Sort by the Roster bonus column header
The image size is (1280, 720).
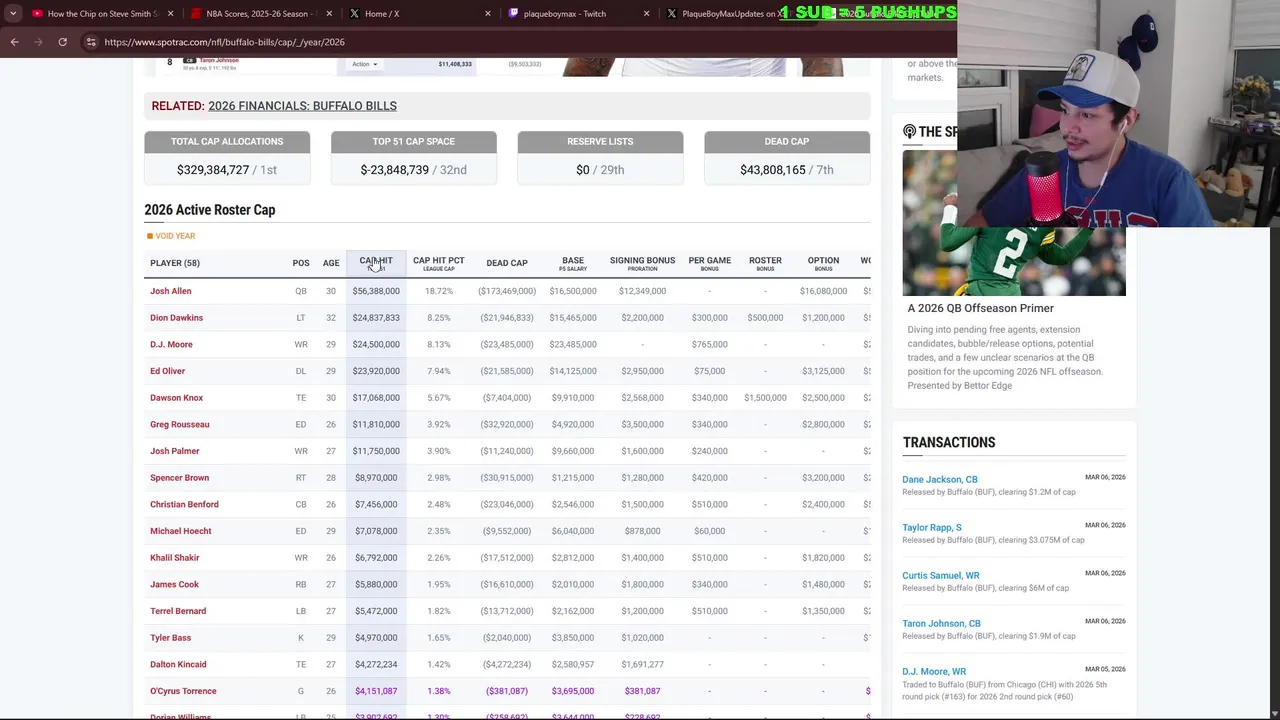[x=765, y=263]
